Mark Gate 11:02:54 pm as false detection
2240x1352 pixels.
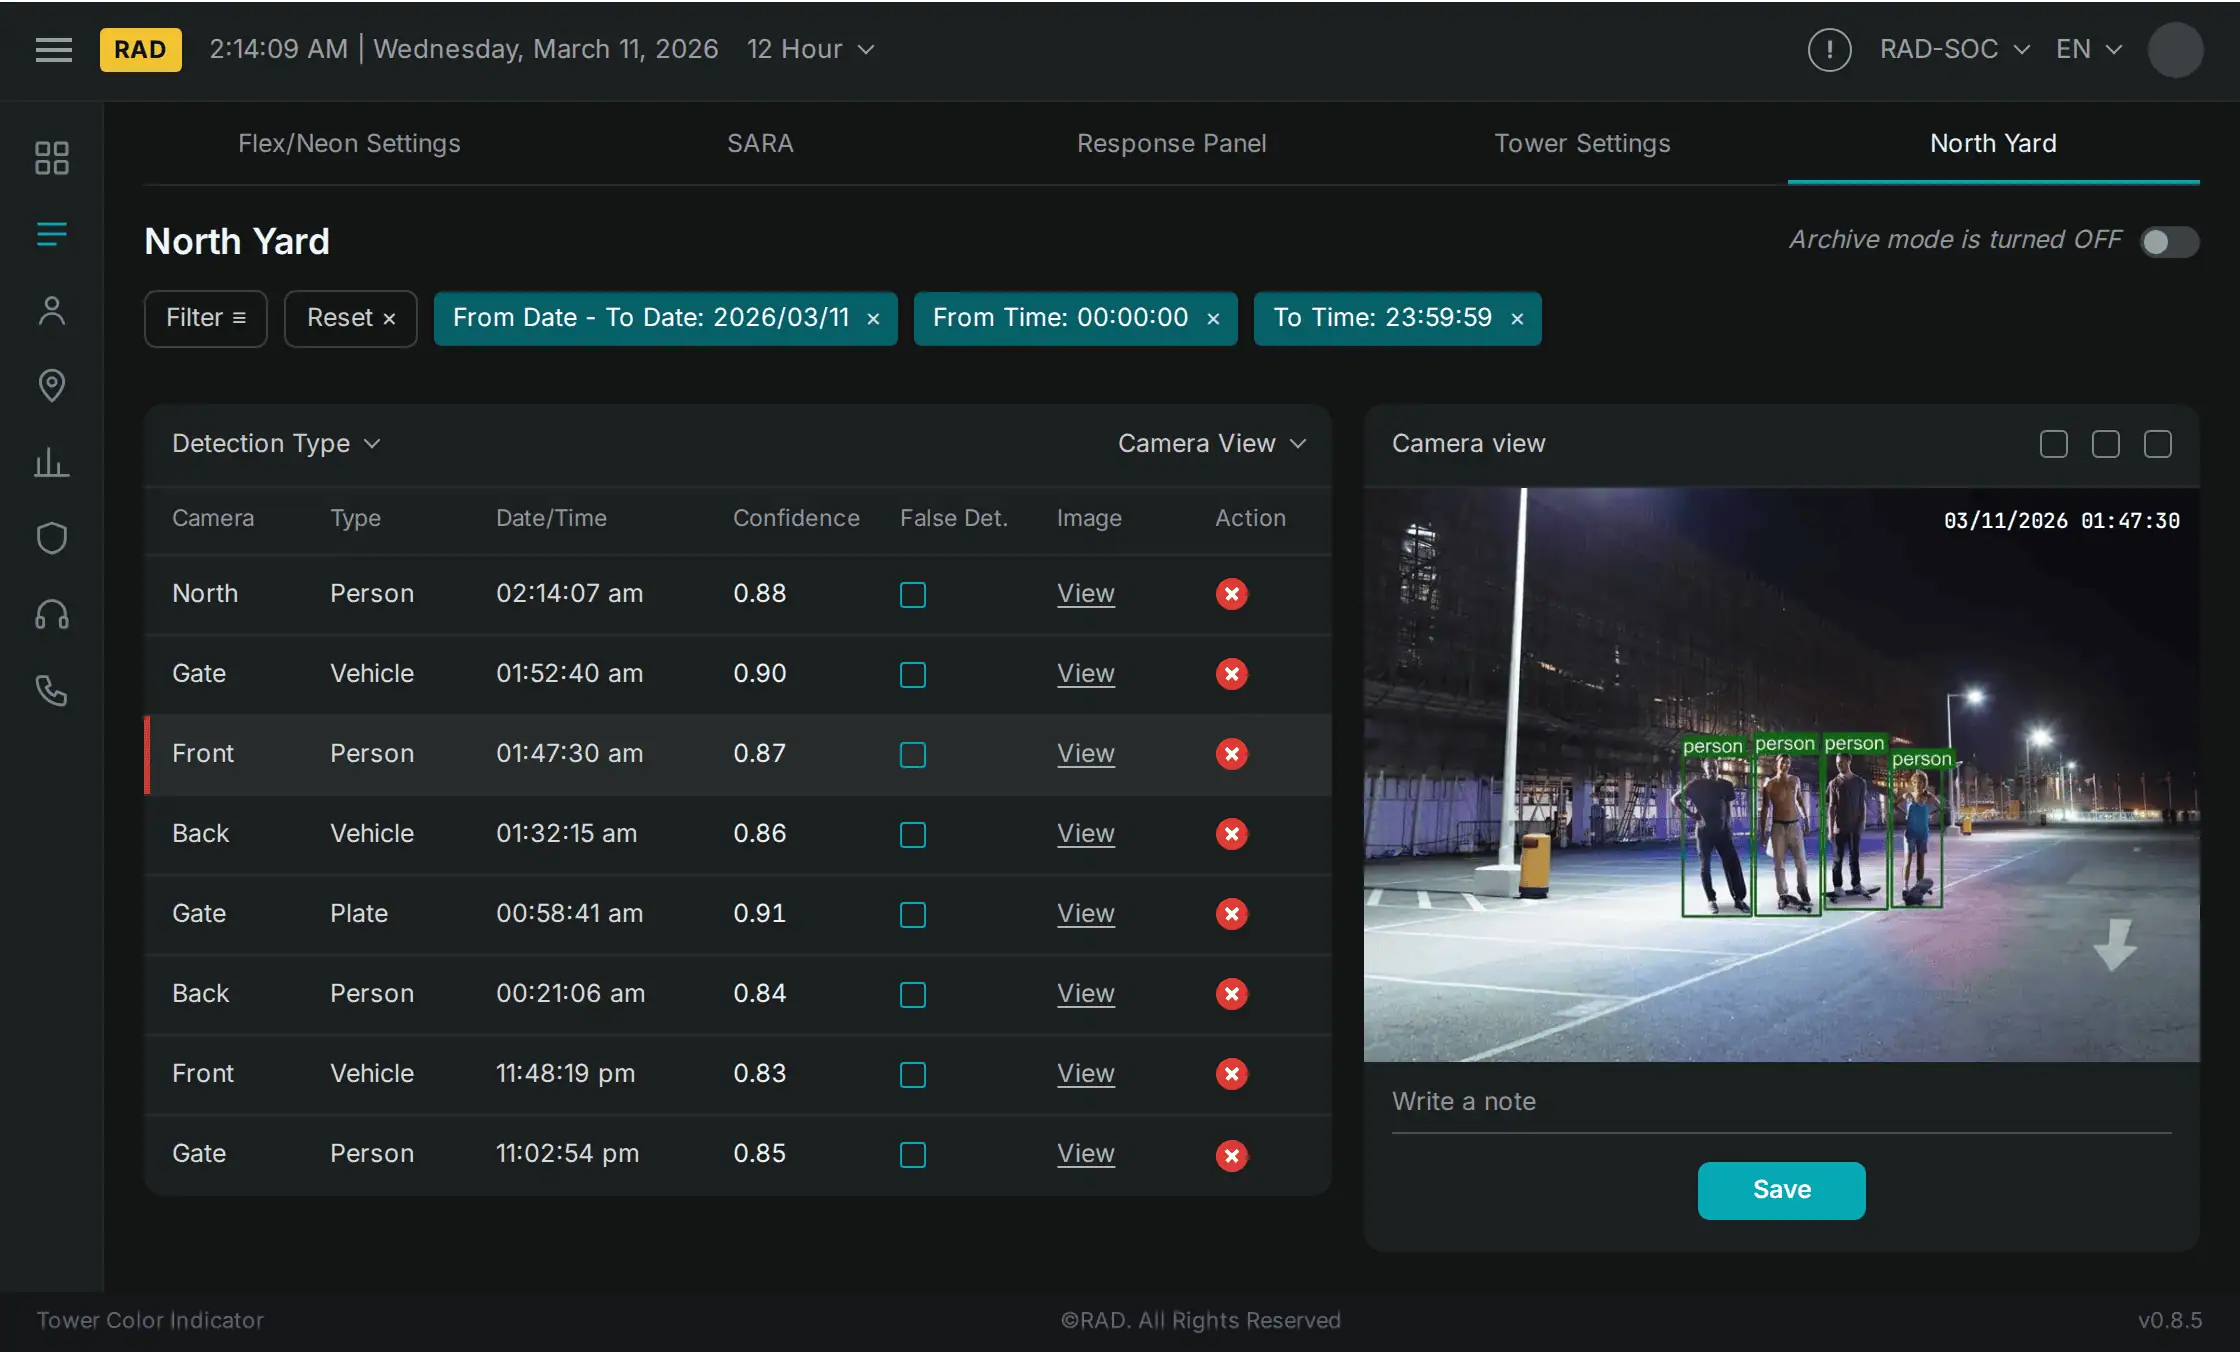click(x=913, y=1155)
